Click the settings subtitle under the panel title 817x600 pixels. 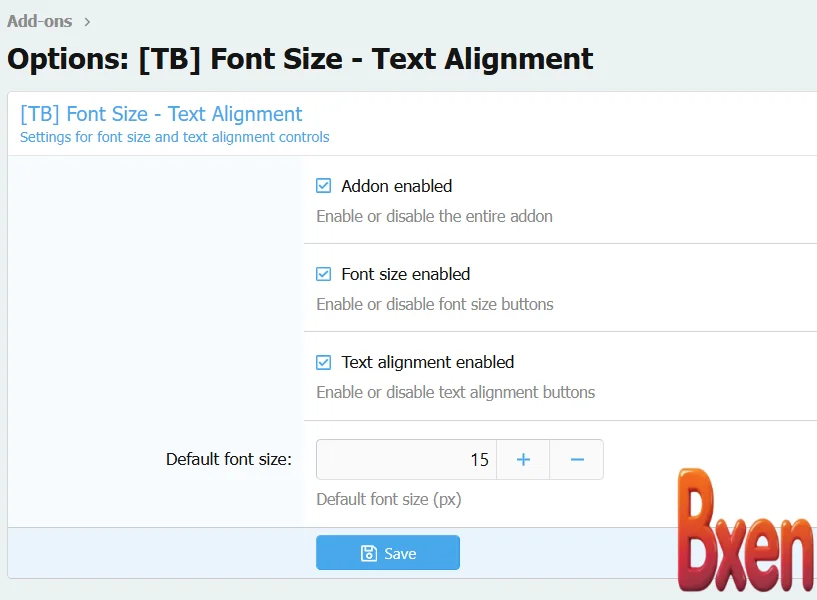tap(174, 137)
